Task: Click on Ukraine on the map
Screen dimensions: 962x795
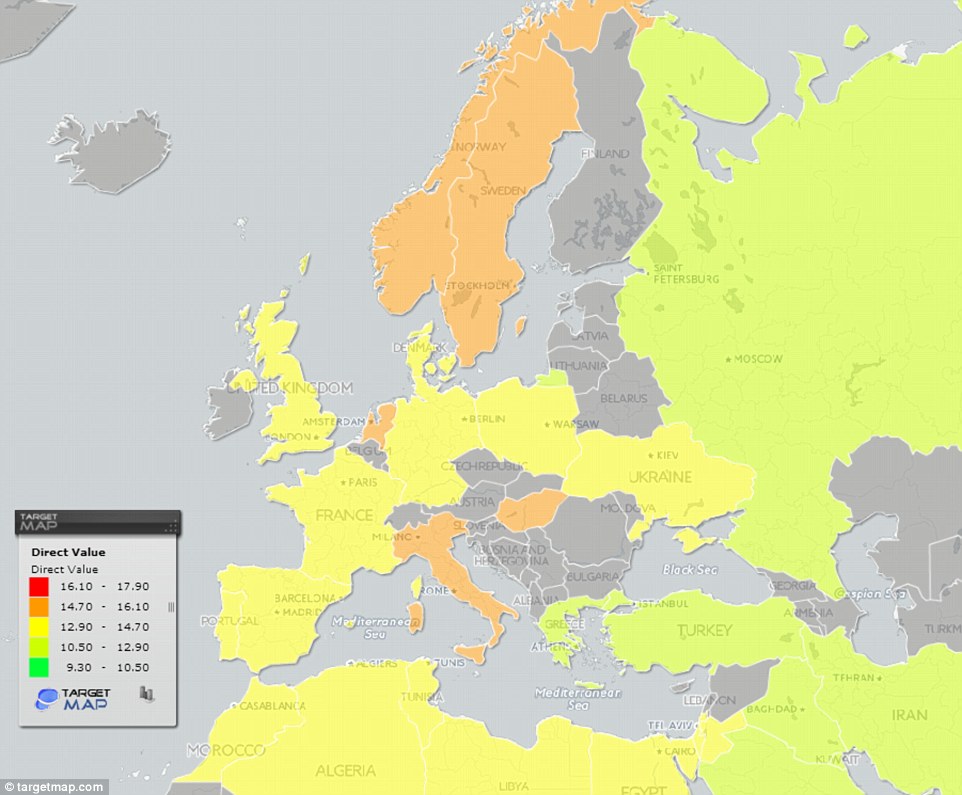Action: tap(660, 480)
